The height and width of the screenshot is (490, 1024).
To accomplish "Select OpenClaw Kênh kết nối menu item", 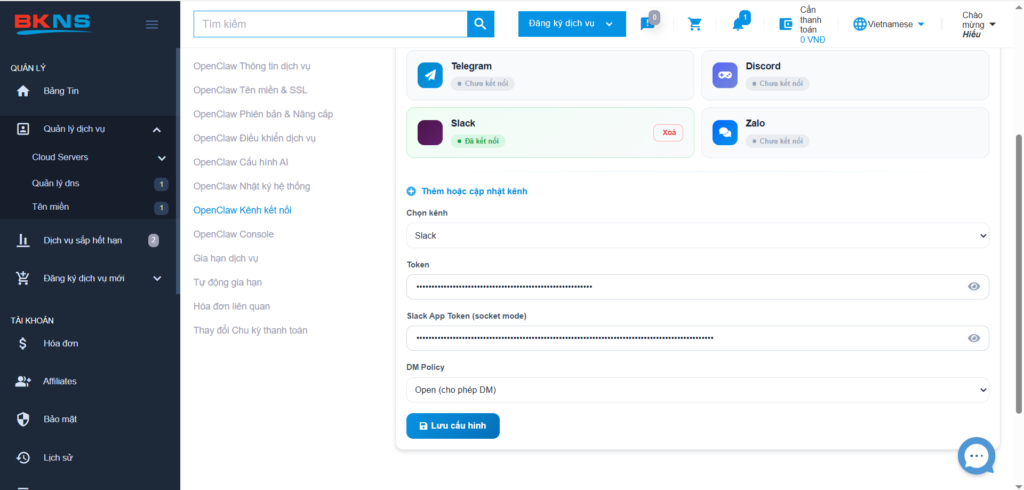I will tap(242, 210).
